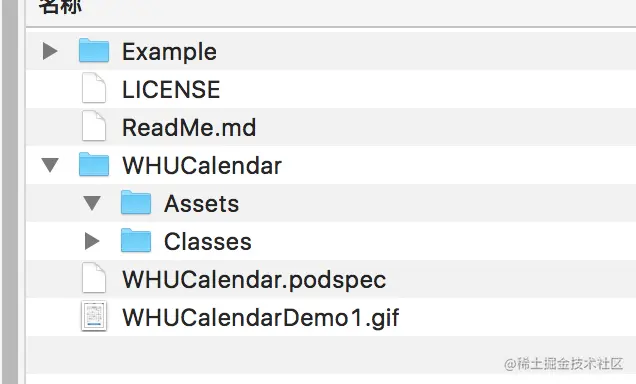Expand the Example folder disclosure triangle
Image resolution: width=636 pixels, height=384 pixels.
click(x=50, y=51)
